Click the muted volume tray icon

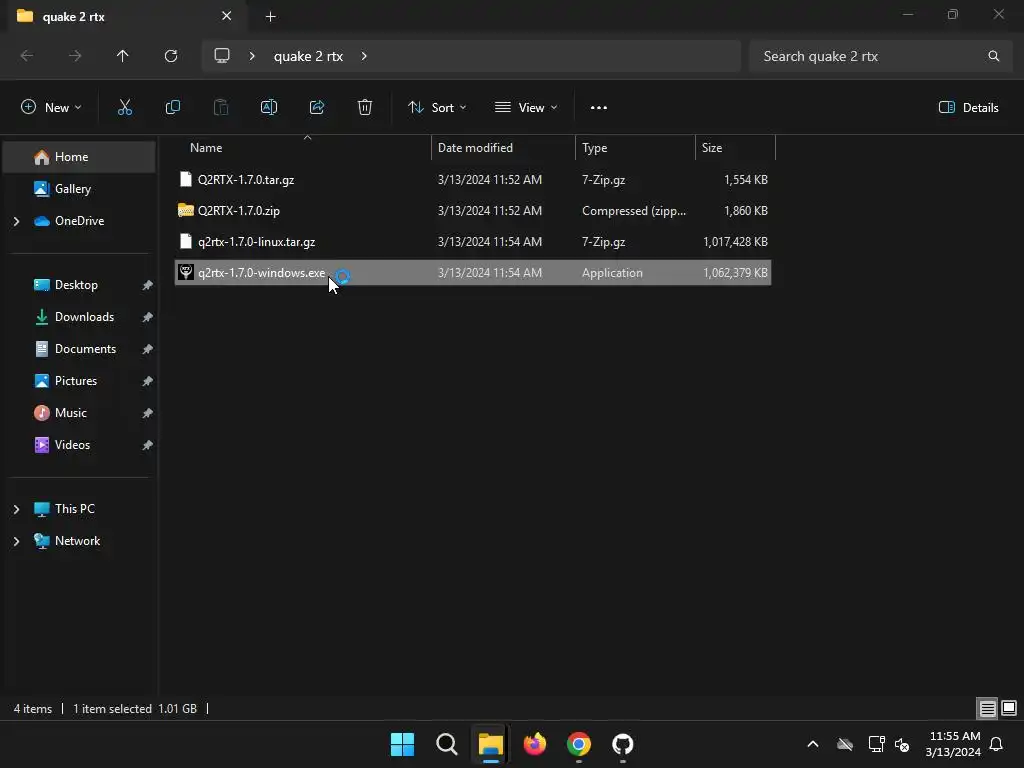coord(902,744)
